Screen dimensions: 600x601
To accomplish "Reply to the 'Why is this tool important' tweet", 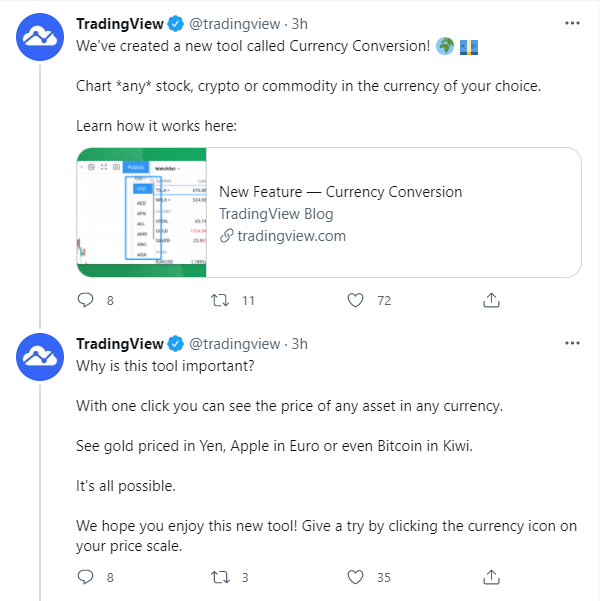I will [86, 577].
